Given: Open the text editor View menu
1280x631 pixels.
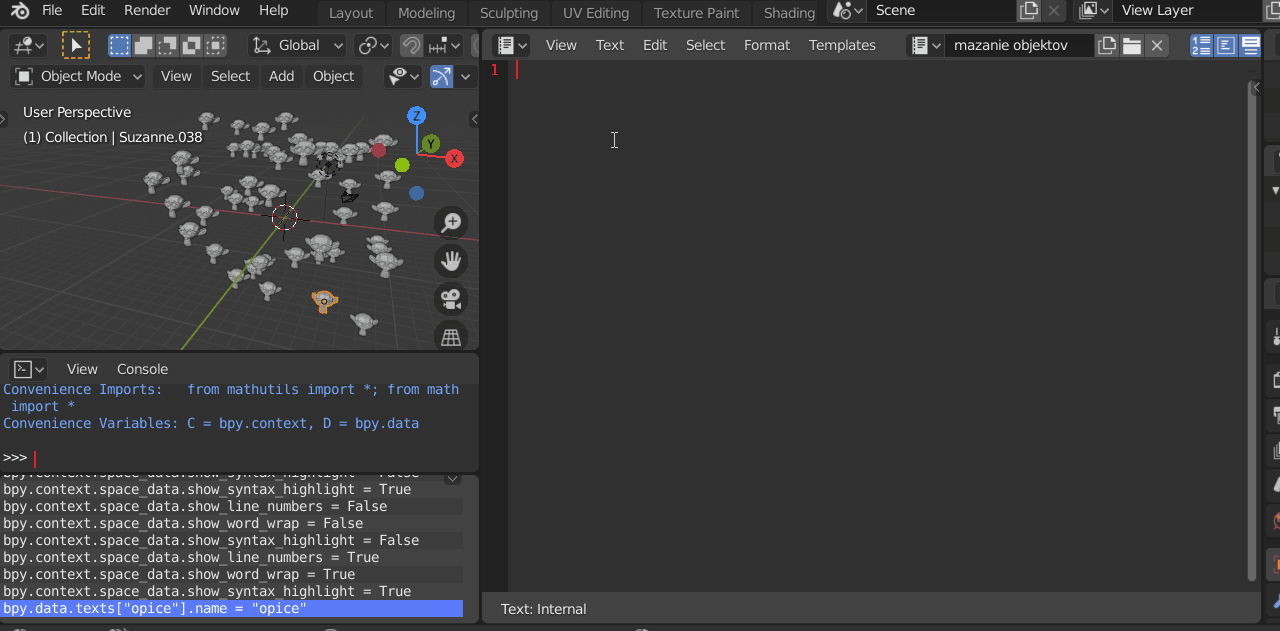Looking at the screenshot, I should [x=561, y=45].
